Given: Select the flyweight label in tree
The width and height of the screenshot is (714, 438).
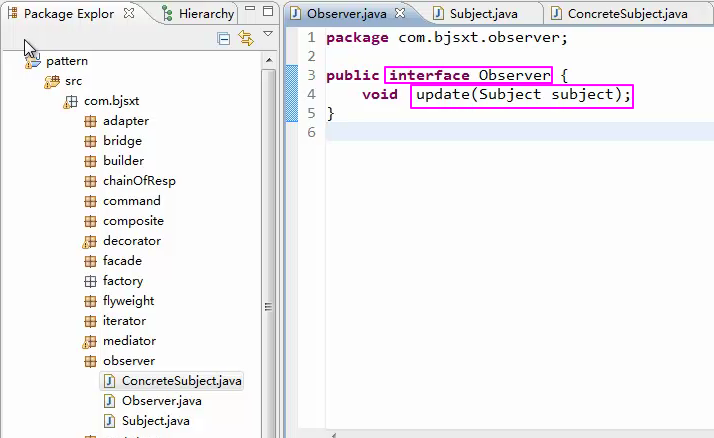Looking at the screenshot, I should tap(128, 301).
